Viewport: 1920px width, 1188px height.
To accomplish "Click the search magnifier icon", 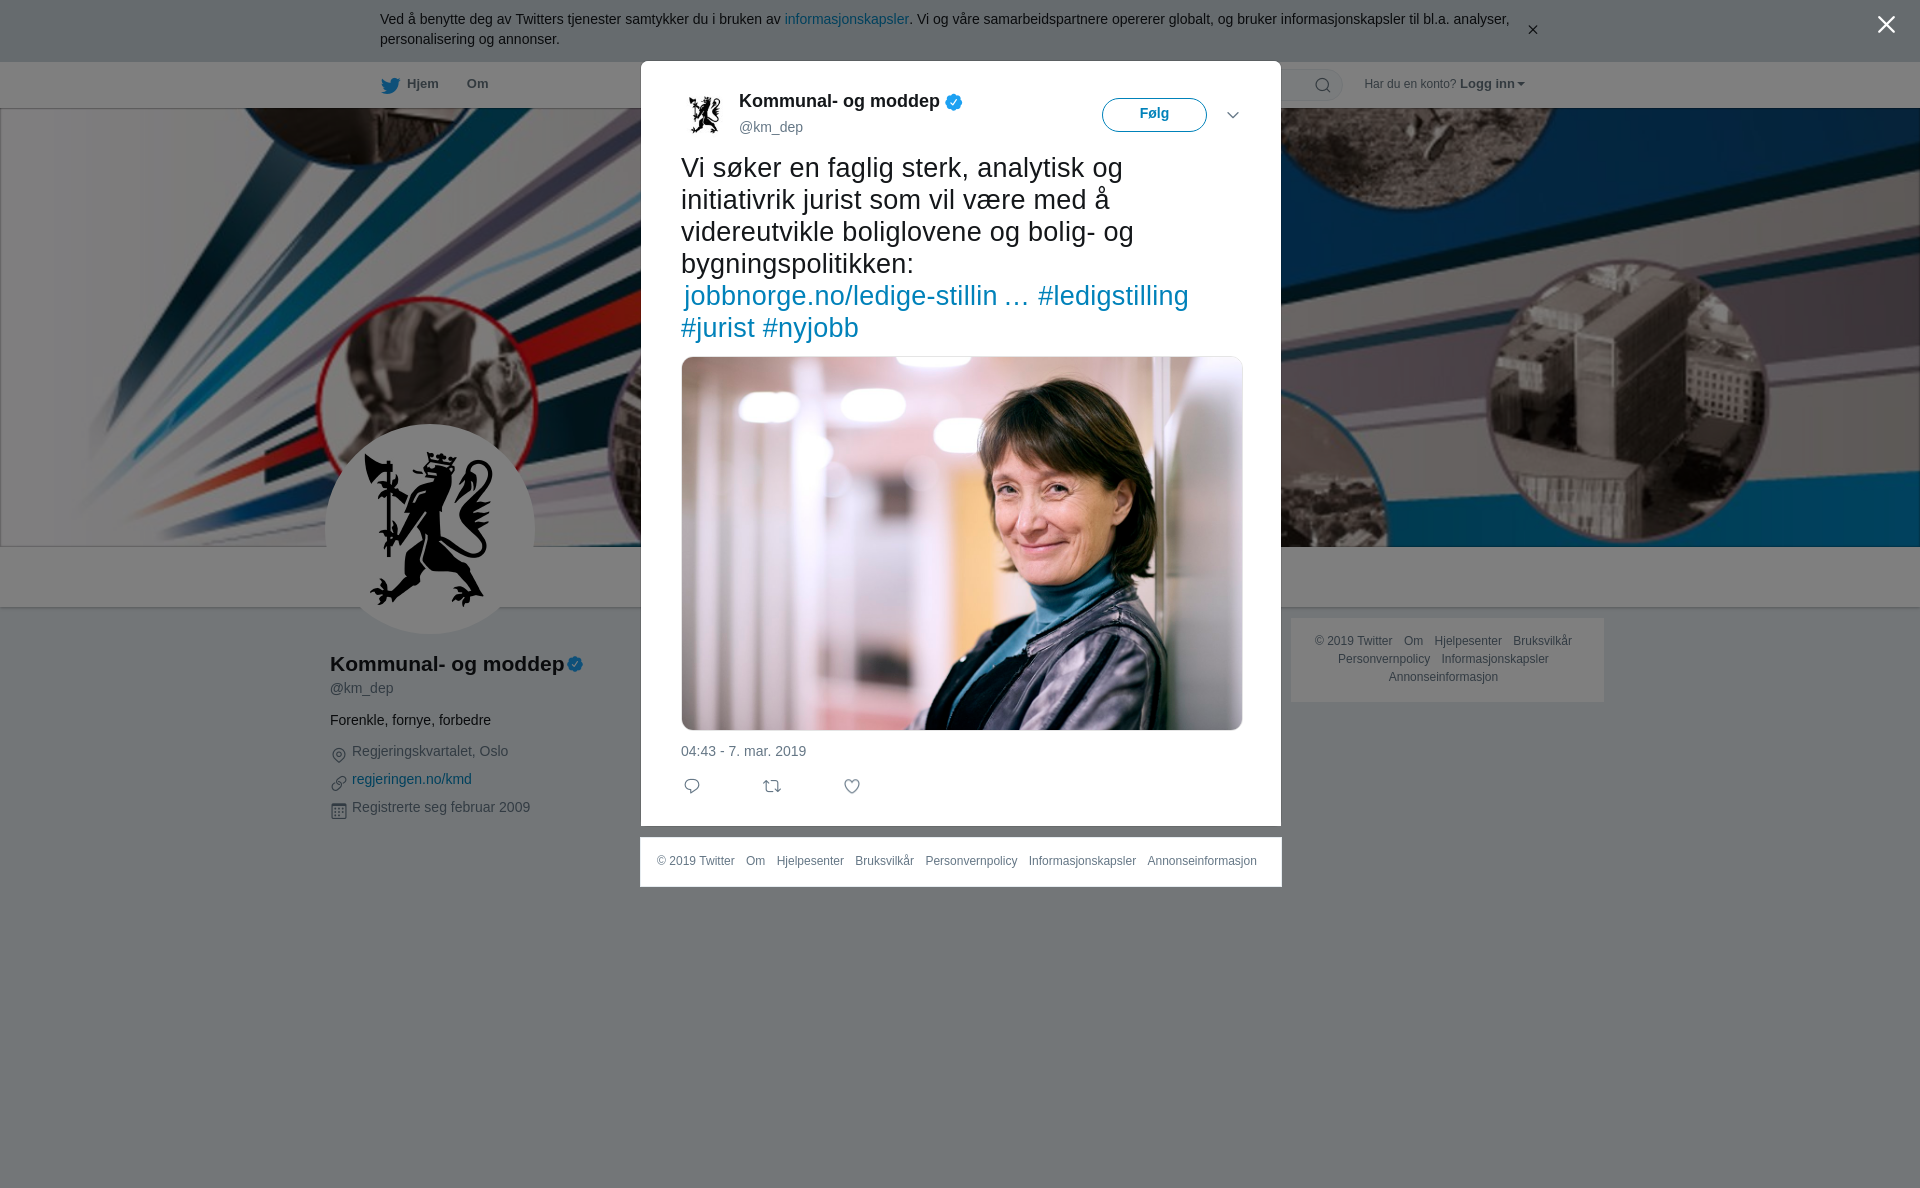I will pos(1323,85).
